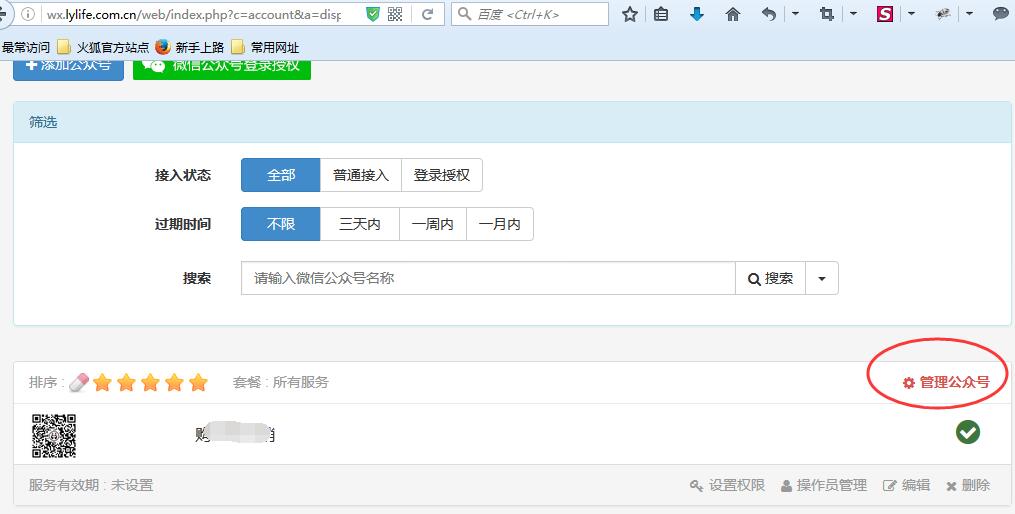
Task: Open the downloads arrow icon
Action: (x=697, y=14)
